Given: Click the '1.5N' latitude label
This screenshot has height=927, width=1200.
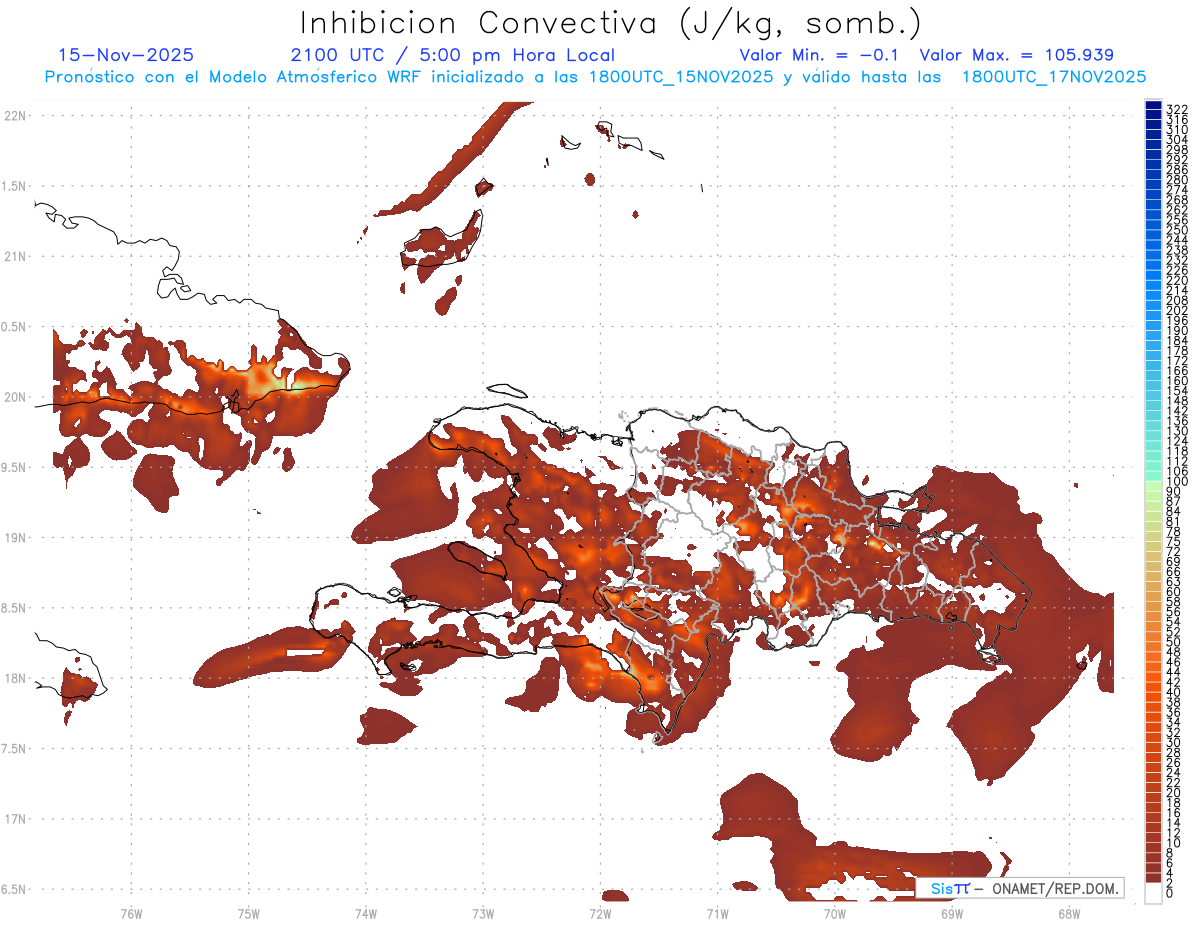Looking at the screenshot, I should tap(15, 186).
